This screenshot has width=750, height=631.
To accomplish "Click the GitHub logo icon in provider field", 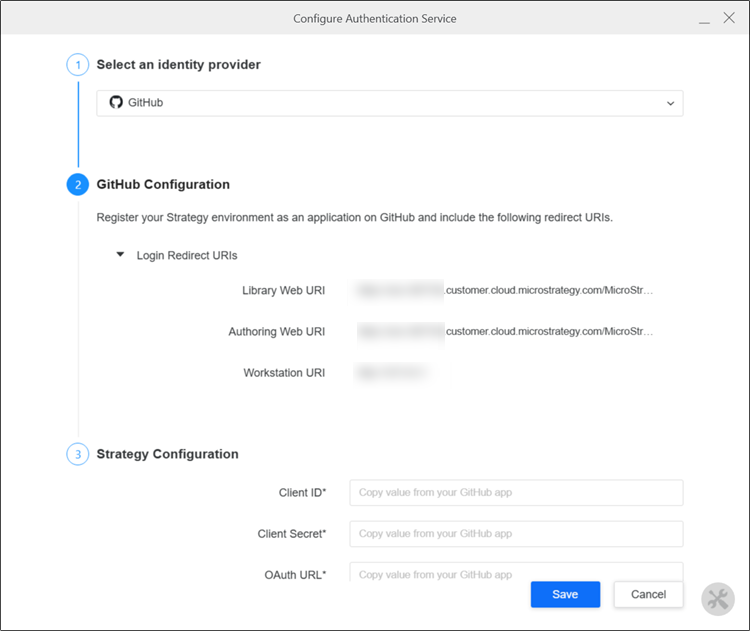I will [116, 102].
